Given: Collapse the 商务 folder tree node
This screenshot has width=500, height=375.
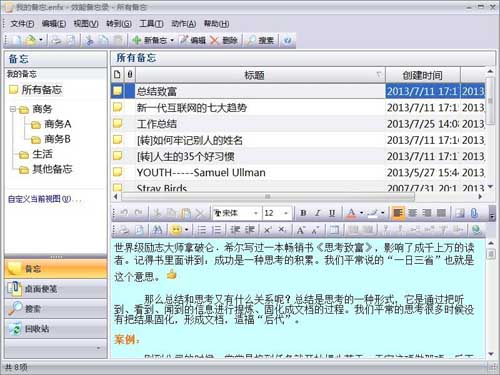Looking at the screenshot, I should point(13,109).
